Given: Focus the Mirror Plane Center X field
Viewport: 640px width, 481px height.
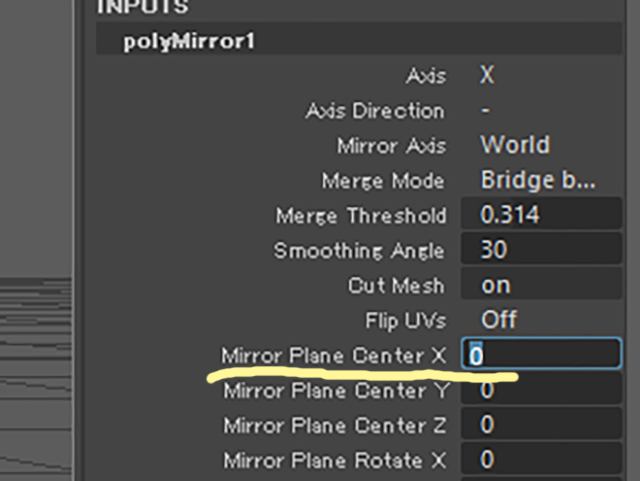Looking at the screenshot, I should [x=542, y=354].
